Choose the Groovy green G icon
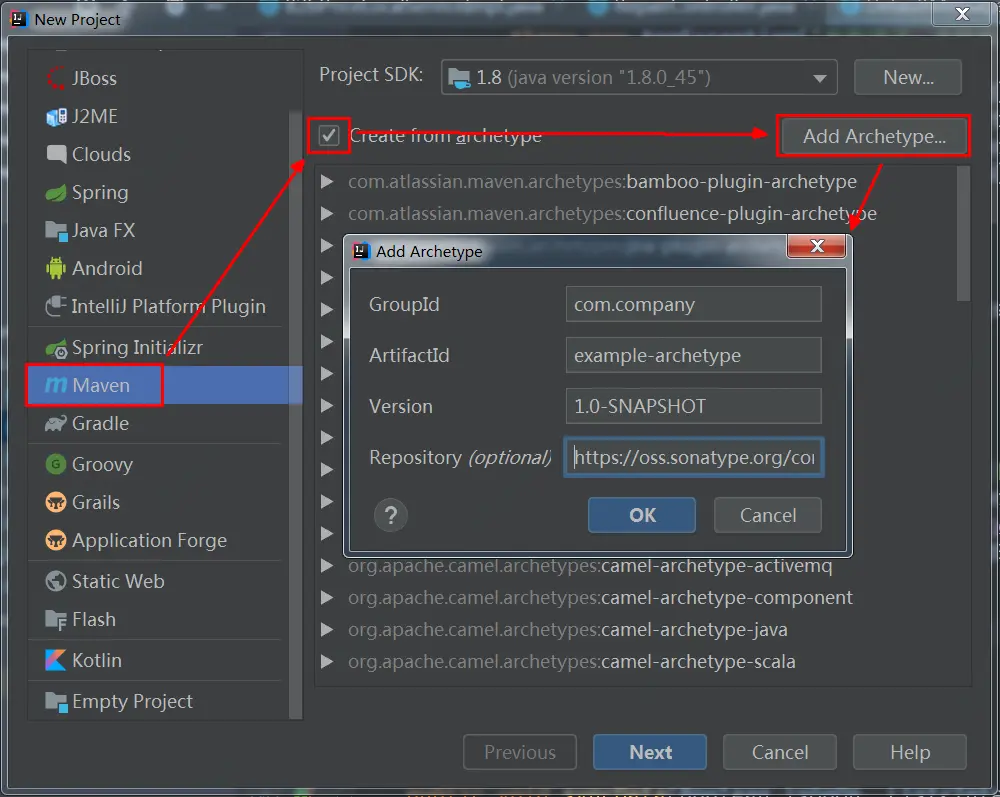Screen dimensions: 1000x797 coord(55,464)
